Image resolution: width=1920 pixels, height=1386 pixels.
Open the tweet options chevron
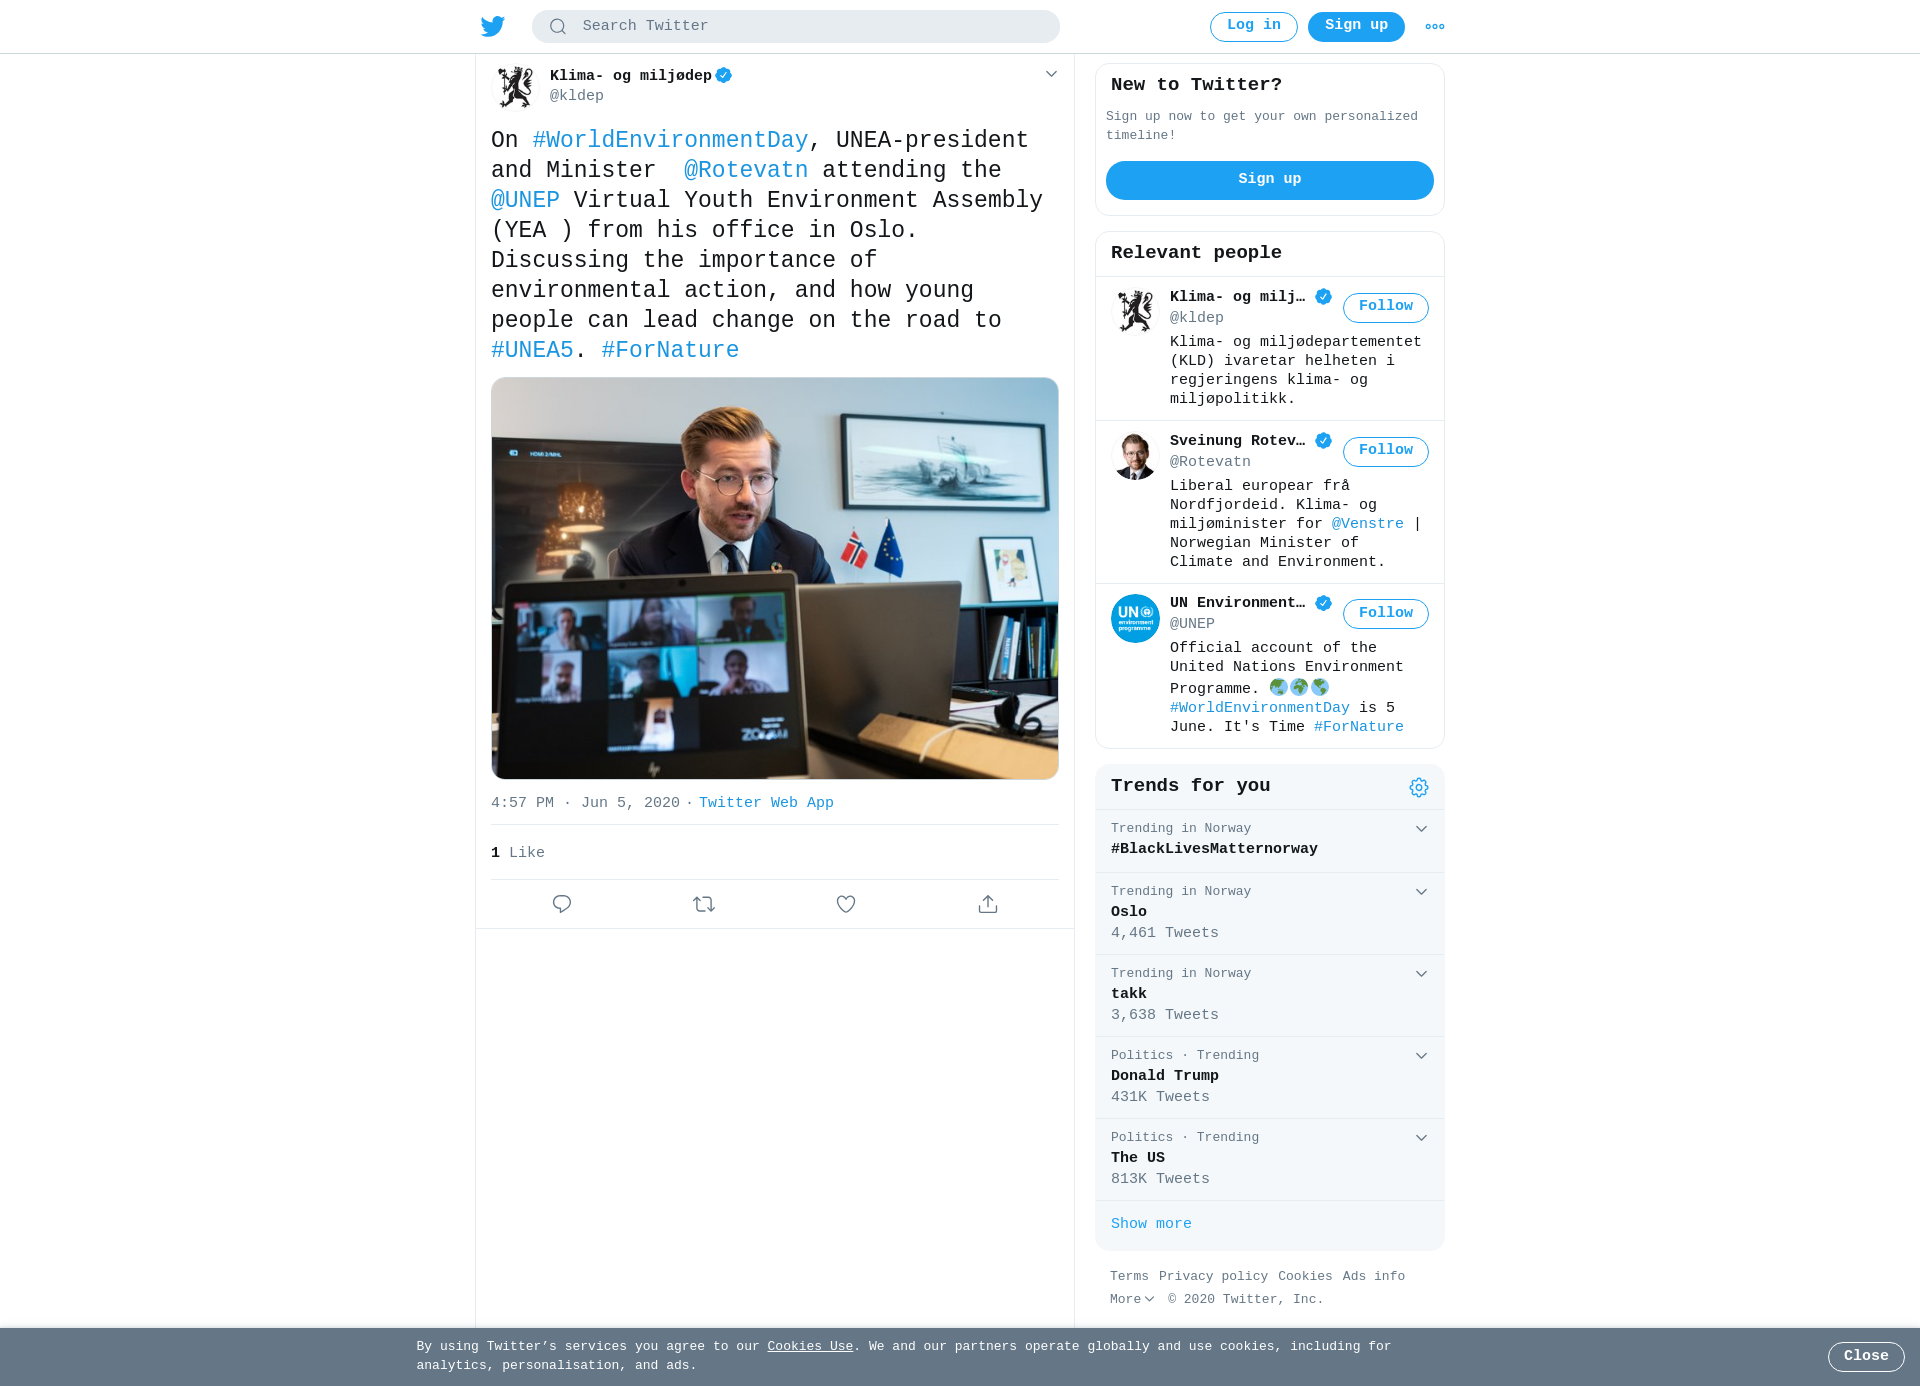pyautogui.click(x=1051, y=74)
